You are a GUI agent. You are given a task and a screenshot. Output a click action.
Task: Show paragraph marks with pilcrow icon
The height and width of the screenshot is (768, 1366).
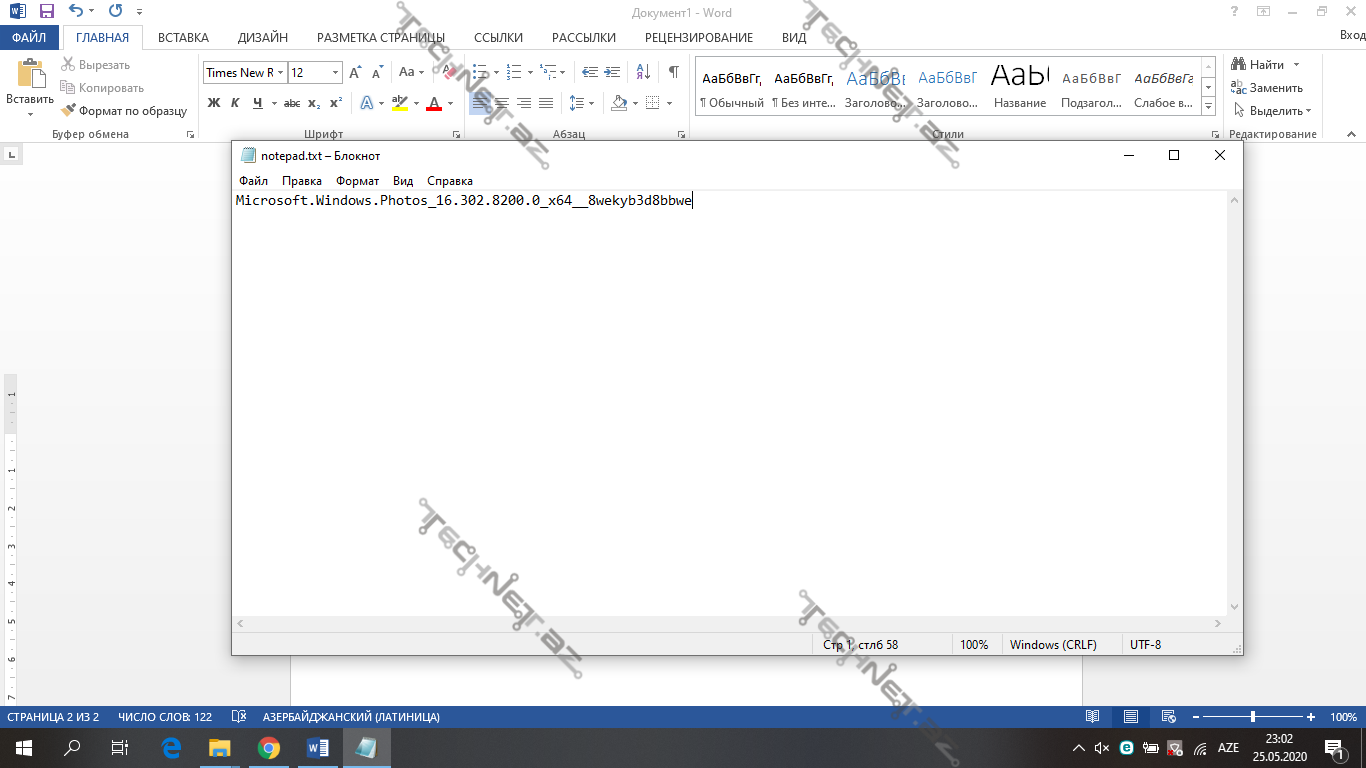click(x=673, y=72)
